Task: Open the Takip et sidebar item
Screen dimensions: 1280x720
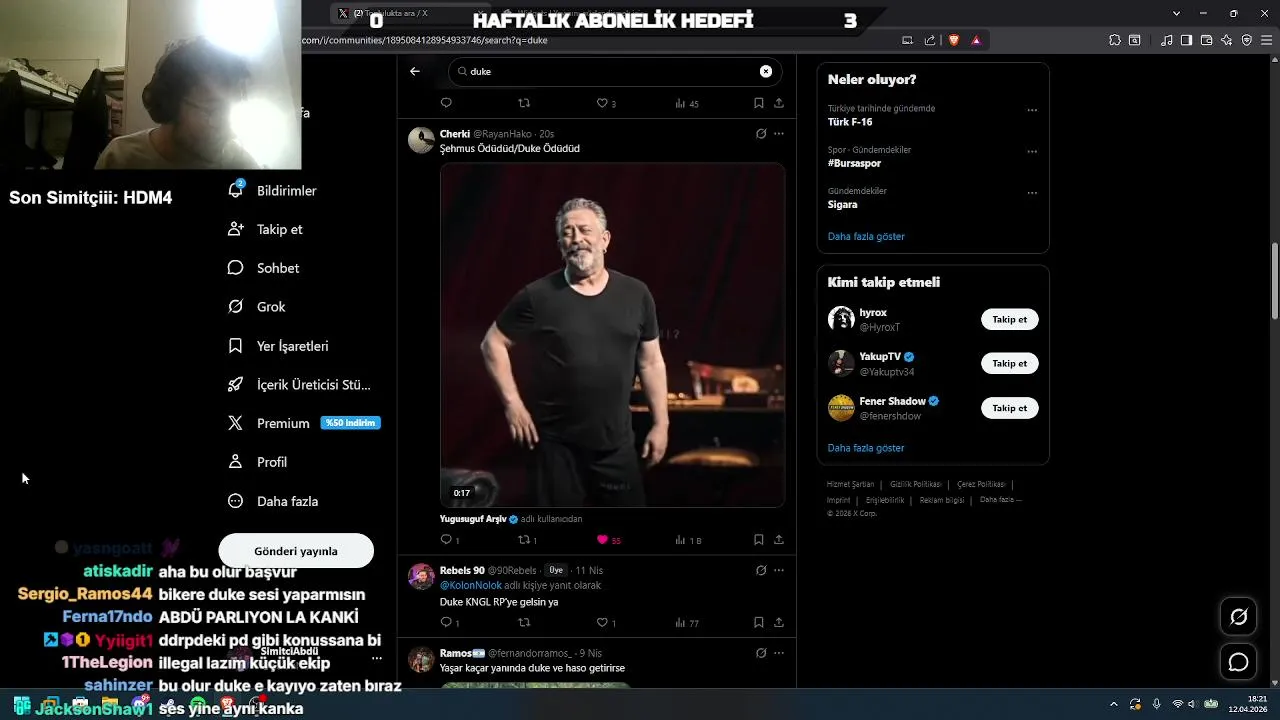Action: 265,229
